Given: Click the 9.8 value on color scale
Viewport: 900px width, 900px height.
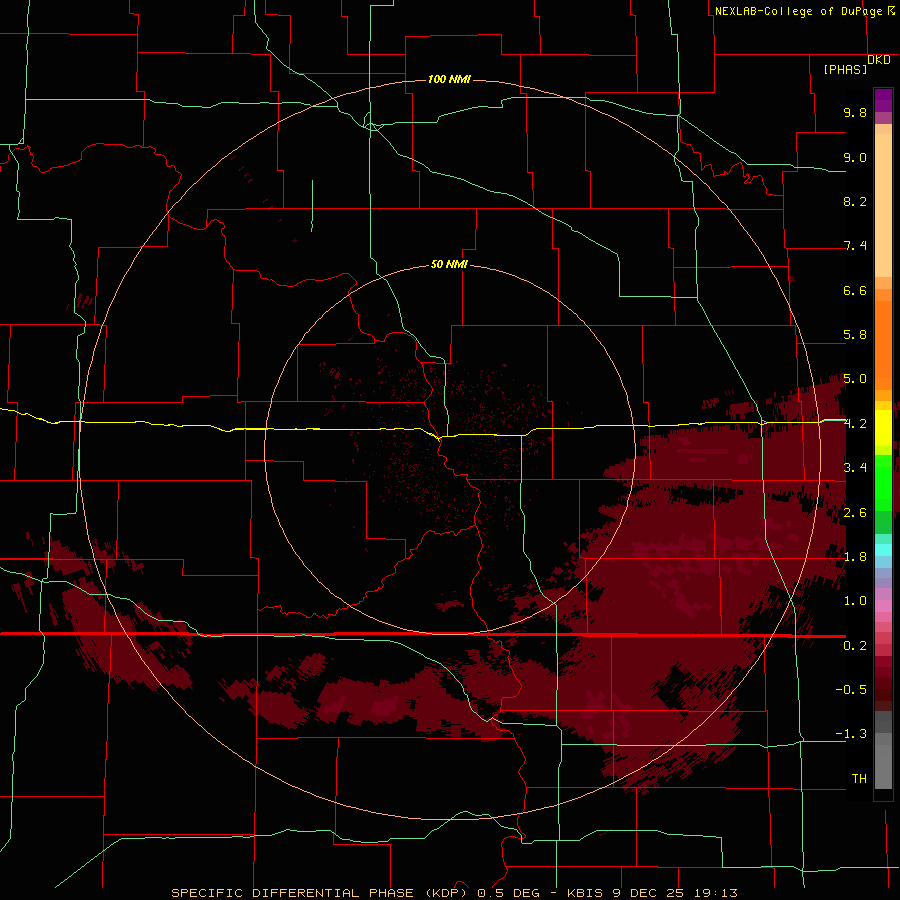Looking at the screenshot, I should click(855, 112).
